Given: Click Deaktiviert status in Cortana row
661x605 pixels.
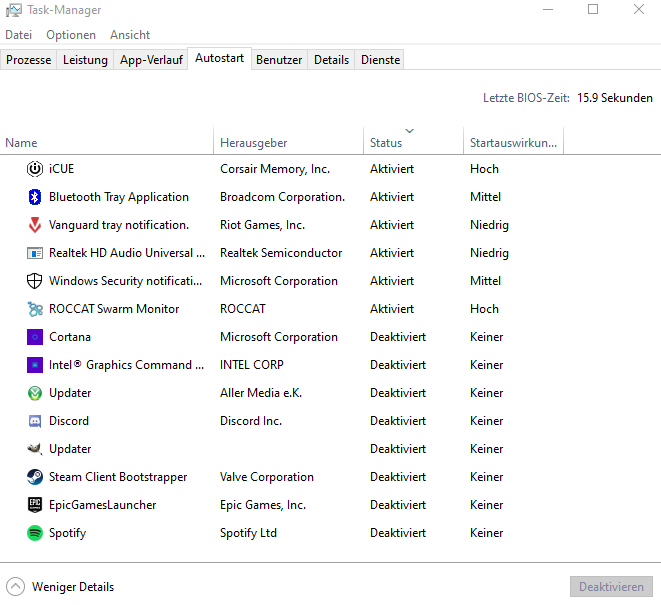Looking at the screenshot, I should click(x=398, y=337).
